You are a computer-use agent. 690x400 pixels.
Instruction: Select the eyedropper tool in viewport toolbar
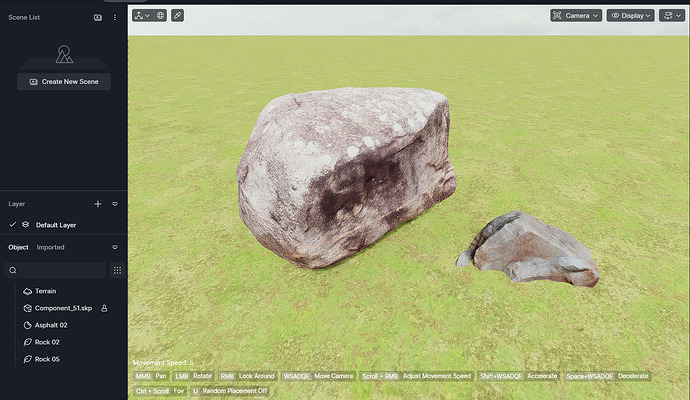tap(177, 16)
